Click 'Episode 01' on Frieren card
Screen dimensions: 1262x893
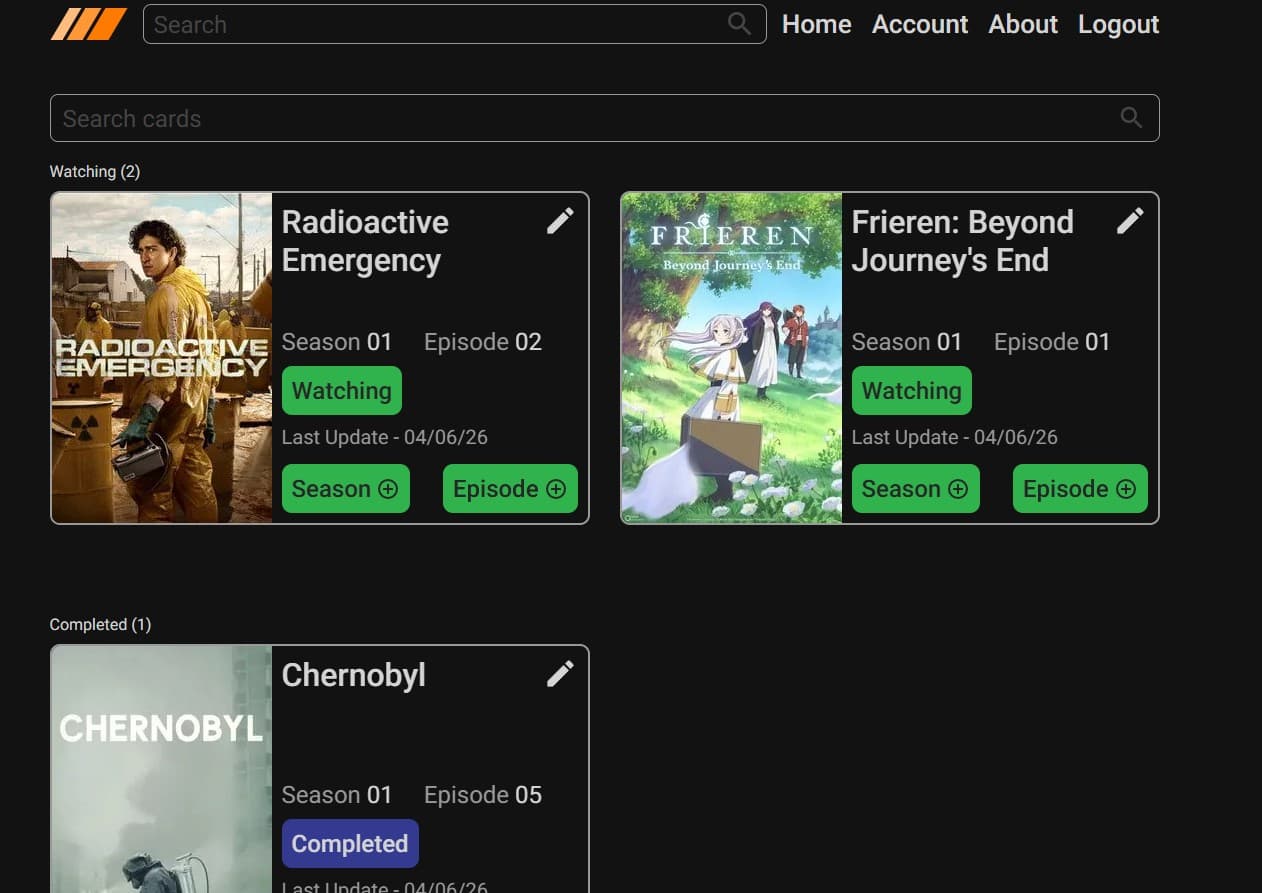(1052, 342)
